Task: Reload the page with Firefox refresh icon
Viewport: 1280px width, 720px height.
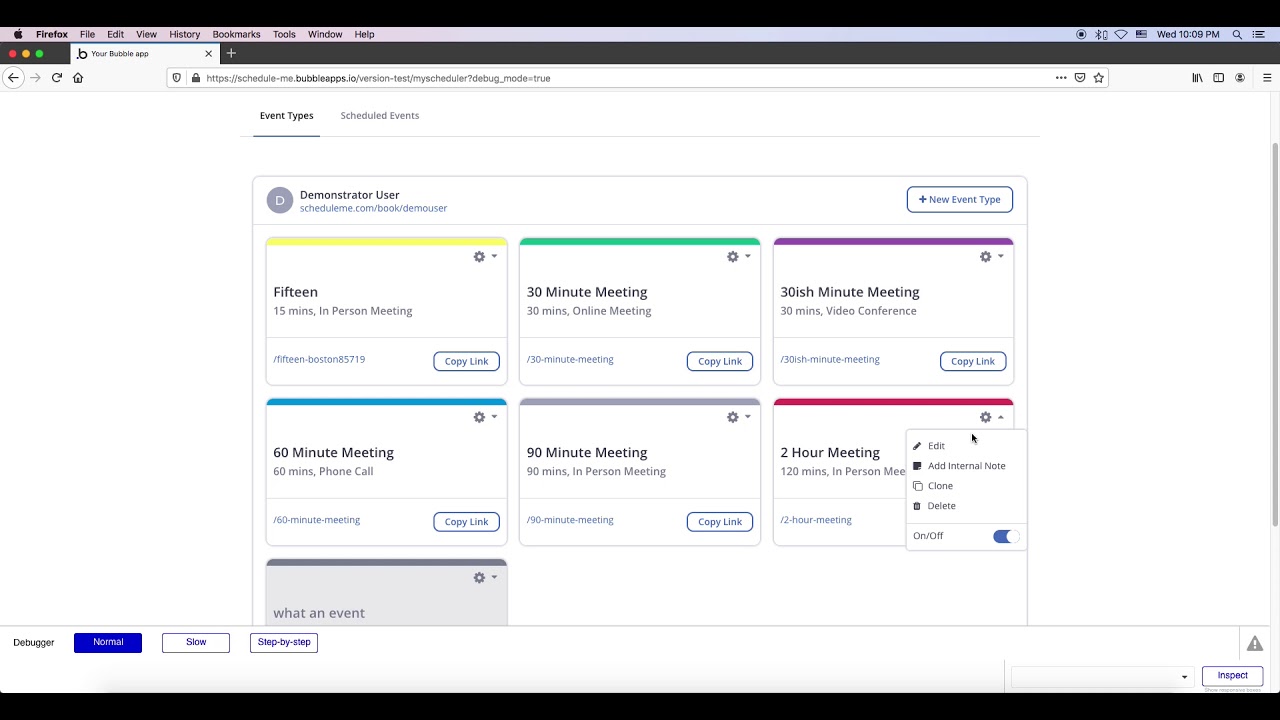Action: point(57,78)
